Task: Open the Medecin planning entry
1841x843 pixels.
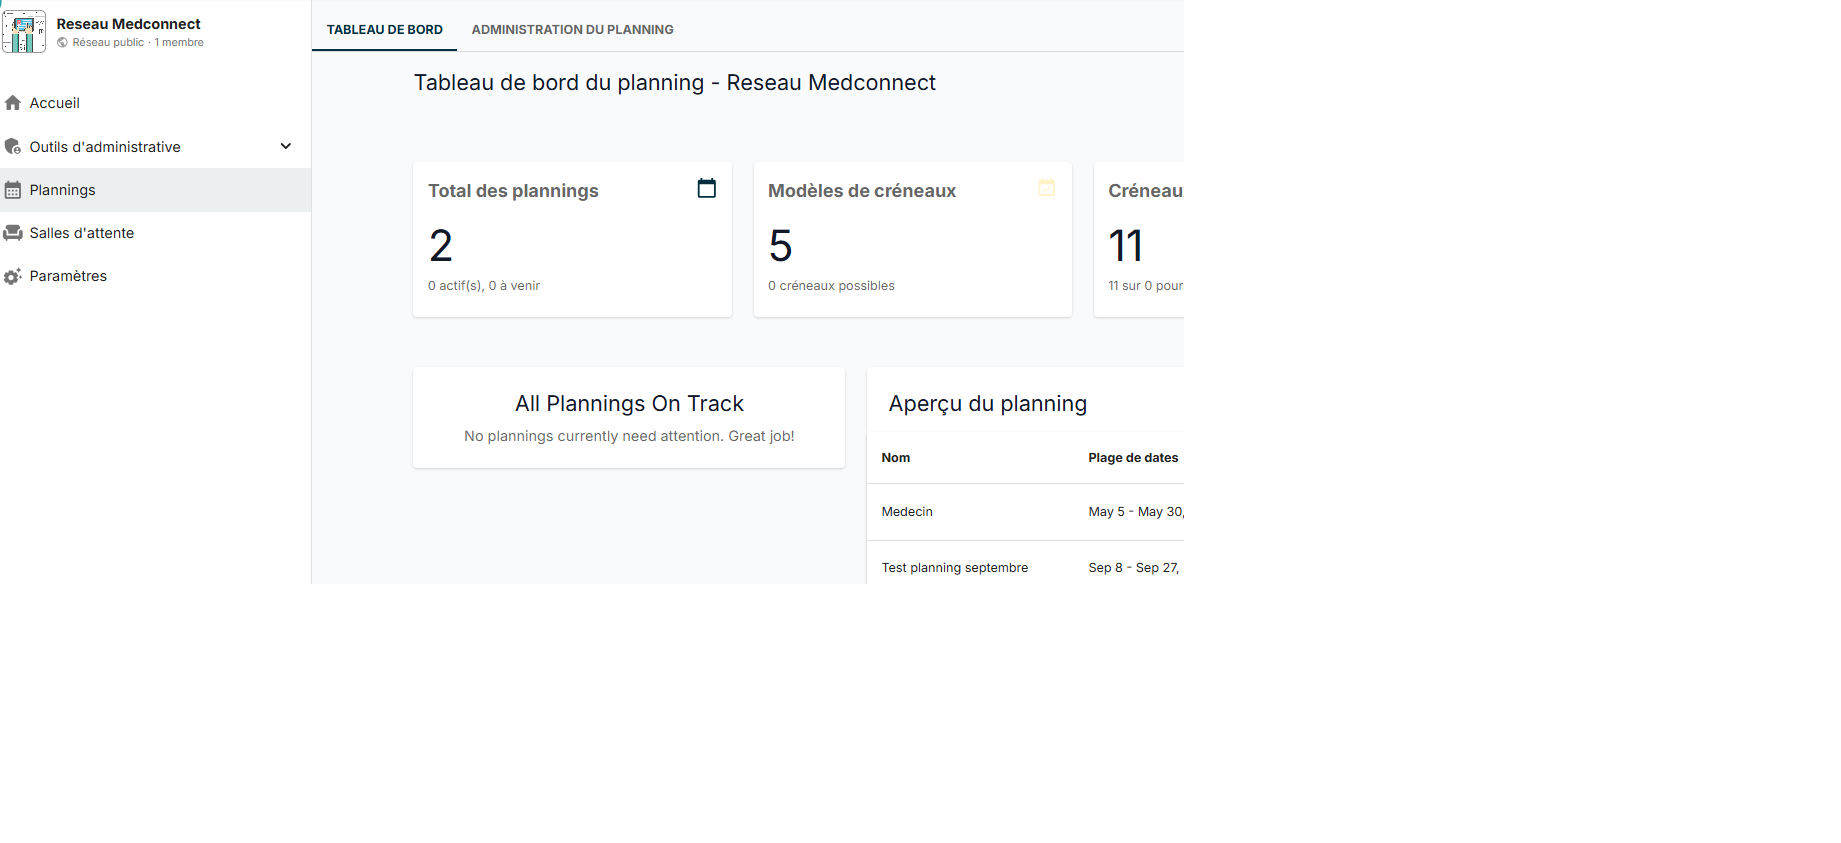Action: pos(907,511)
